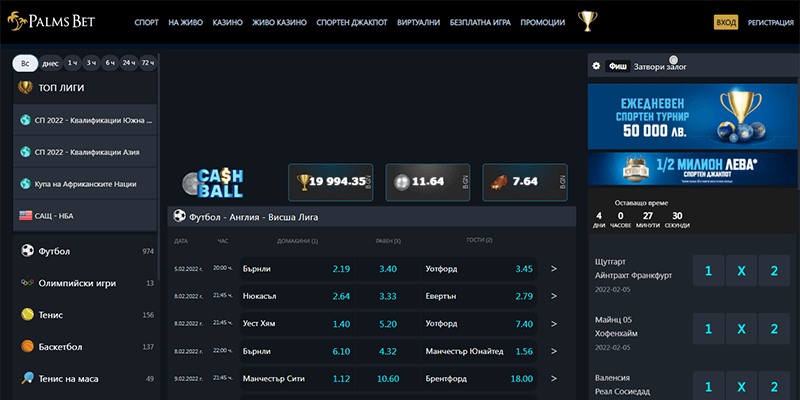Screen dimensions: 800x400
Task: Select the 72 ч time filter
Action: point(148,63)
